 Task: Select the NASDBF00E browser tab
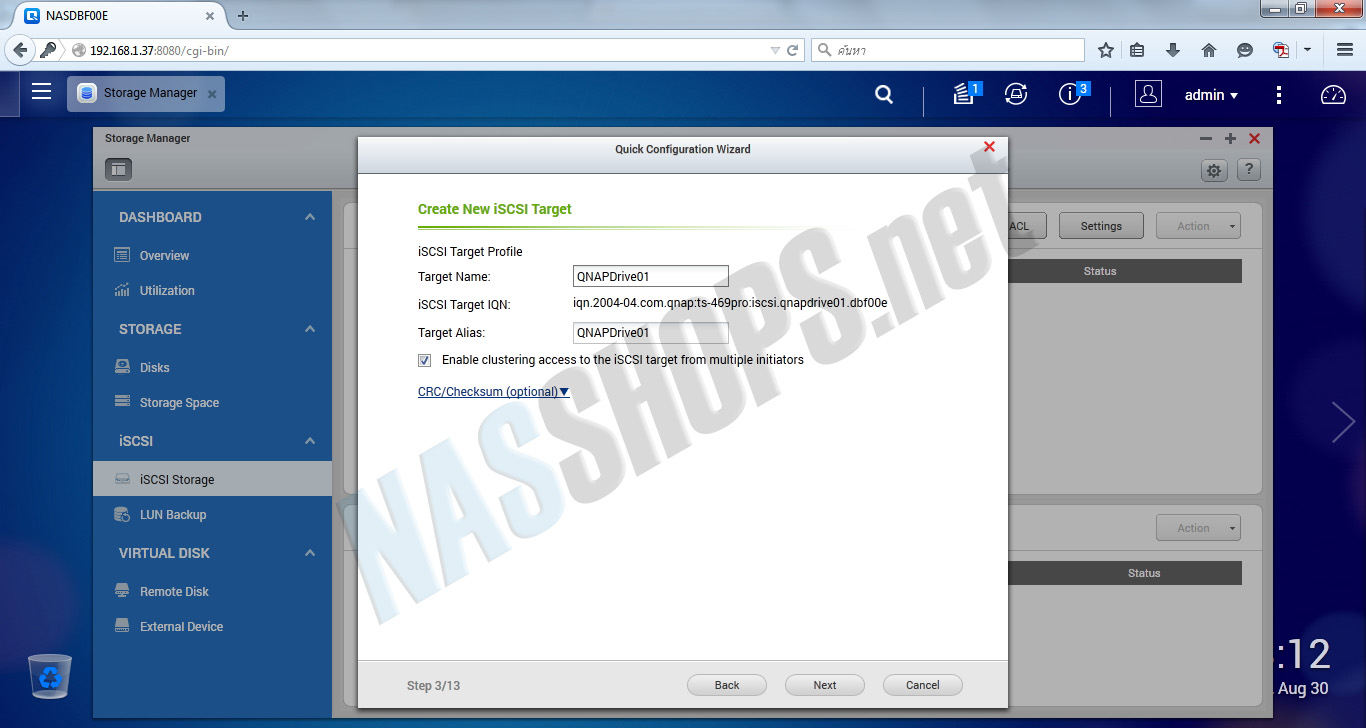119,16
